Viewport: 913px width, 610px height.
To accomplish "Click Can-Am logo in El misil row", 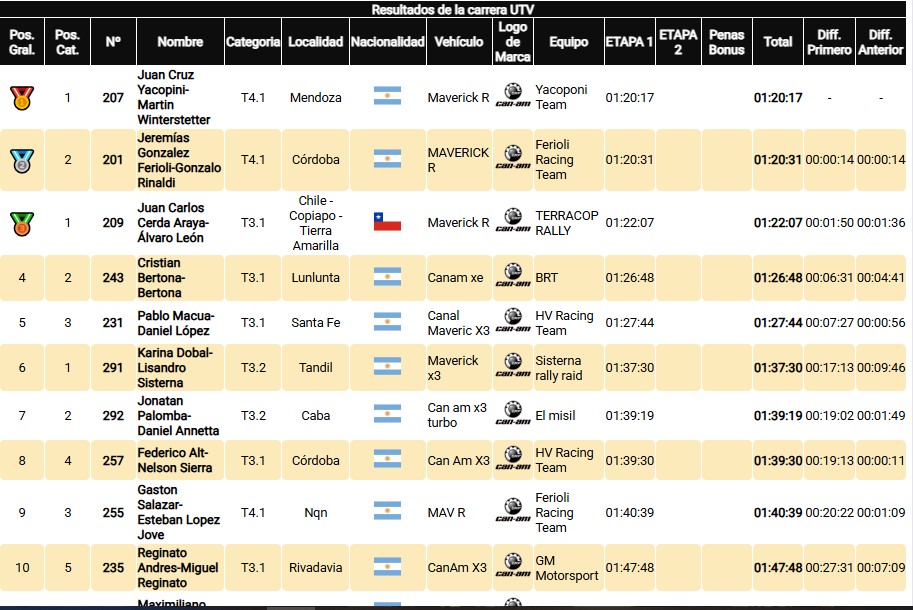I will (x=512, y=415).
